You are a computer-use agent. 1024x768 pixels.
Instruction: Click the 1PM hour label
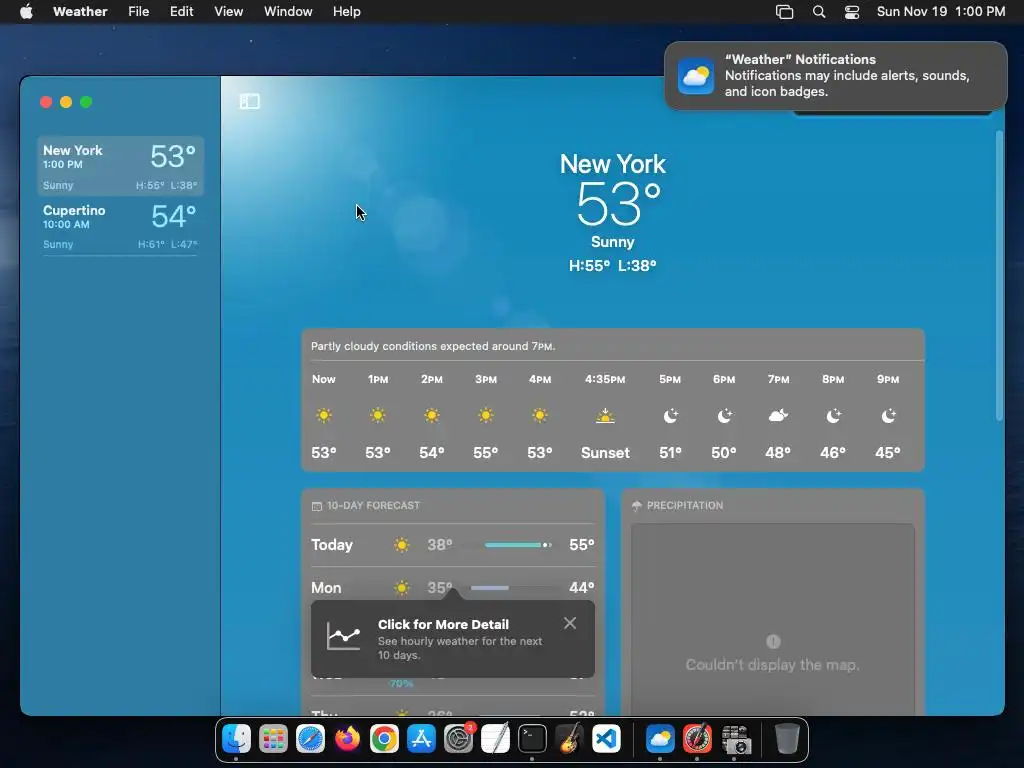click(377, 379)
